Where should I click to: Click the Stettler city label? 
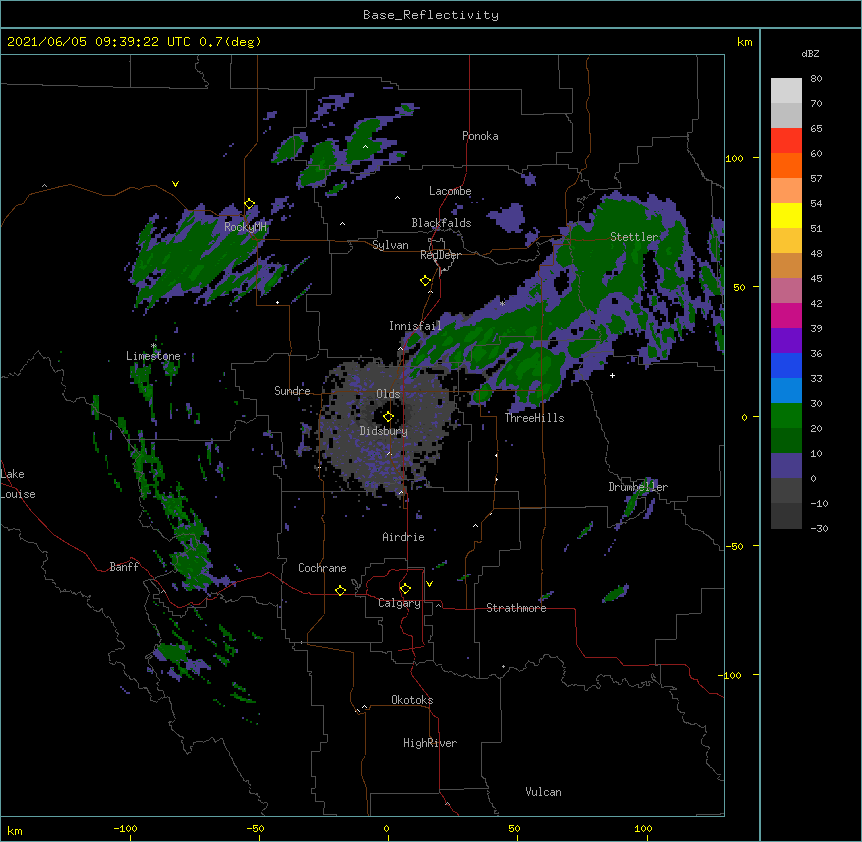(x=634, y=237)
